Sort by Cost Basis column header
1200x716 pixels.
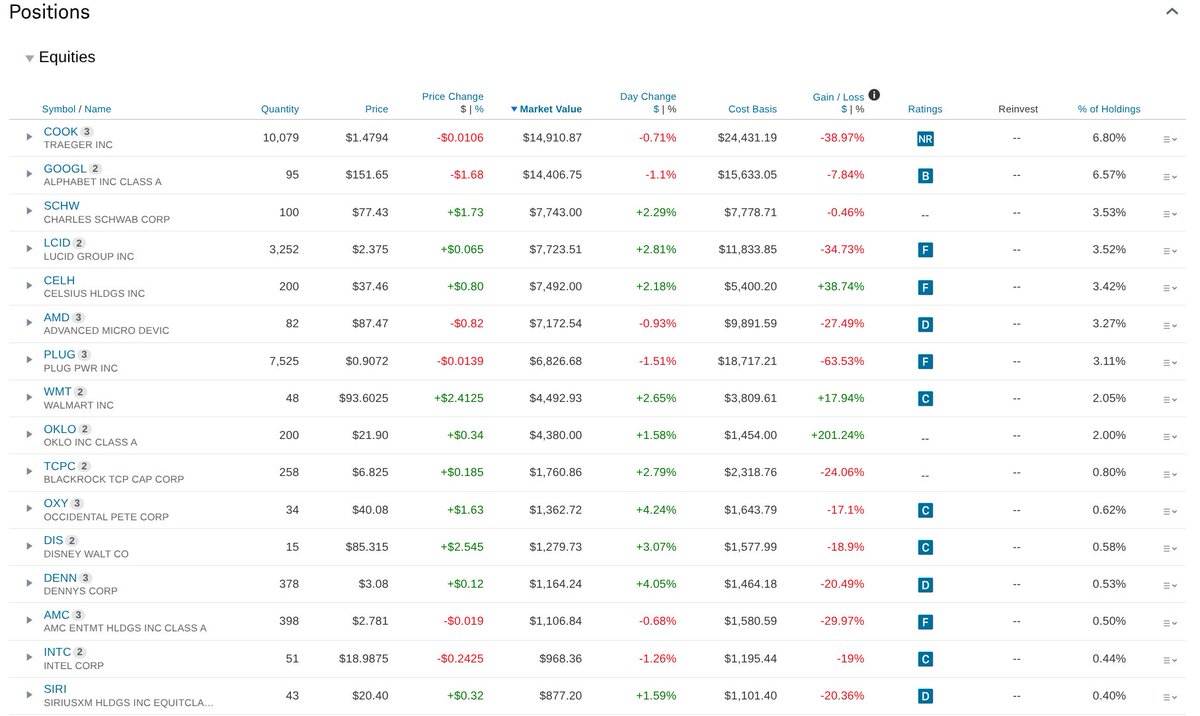coord(752,109)
